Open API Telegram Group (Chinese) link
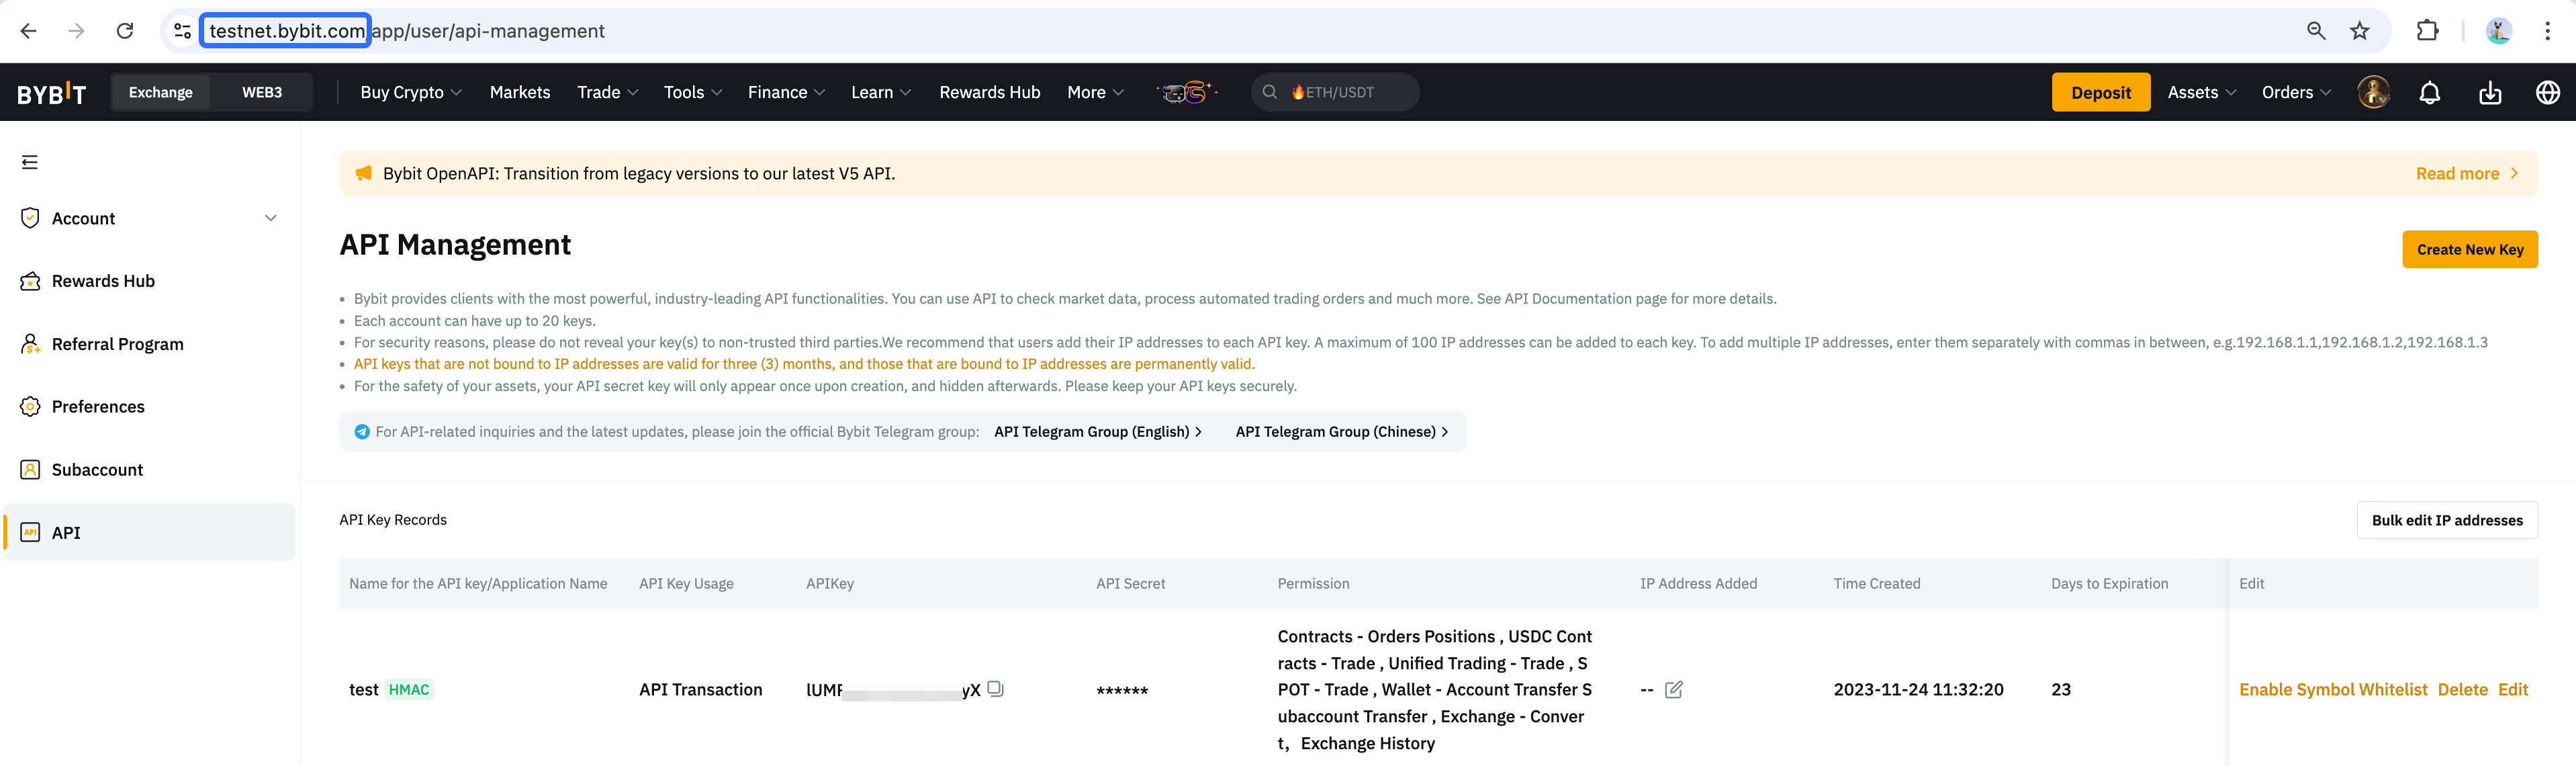Viewport: 2576px width, 766px height. tap(1342, 432)
